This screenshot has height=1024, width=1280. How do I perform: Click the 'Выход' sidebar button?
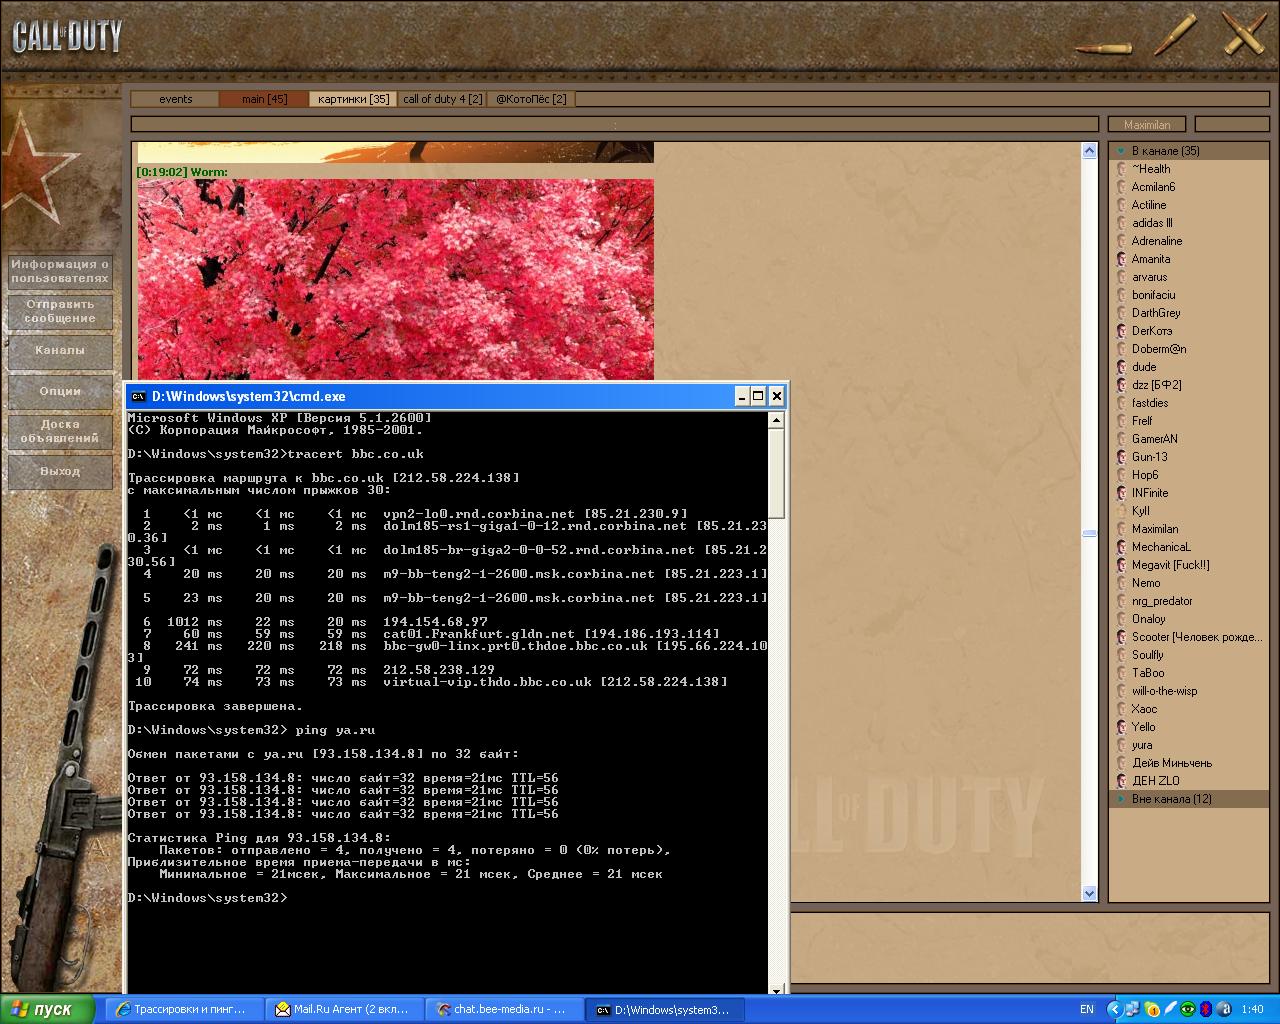60,471
